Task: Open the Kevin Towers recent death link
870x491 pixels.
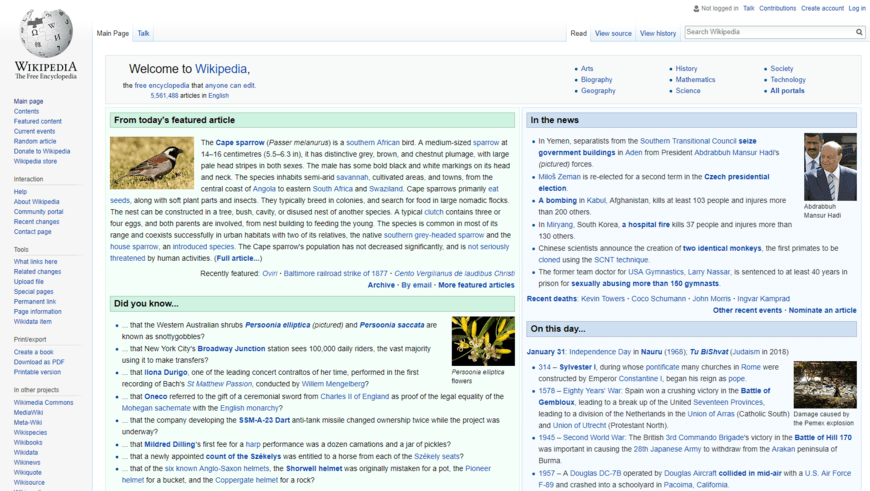Action: pos(603,299)
